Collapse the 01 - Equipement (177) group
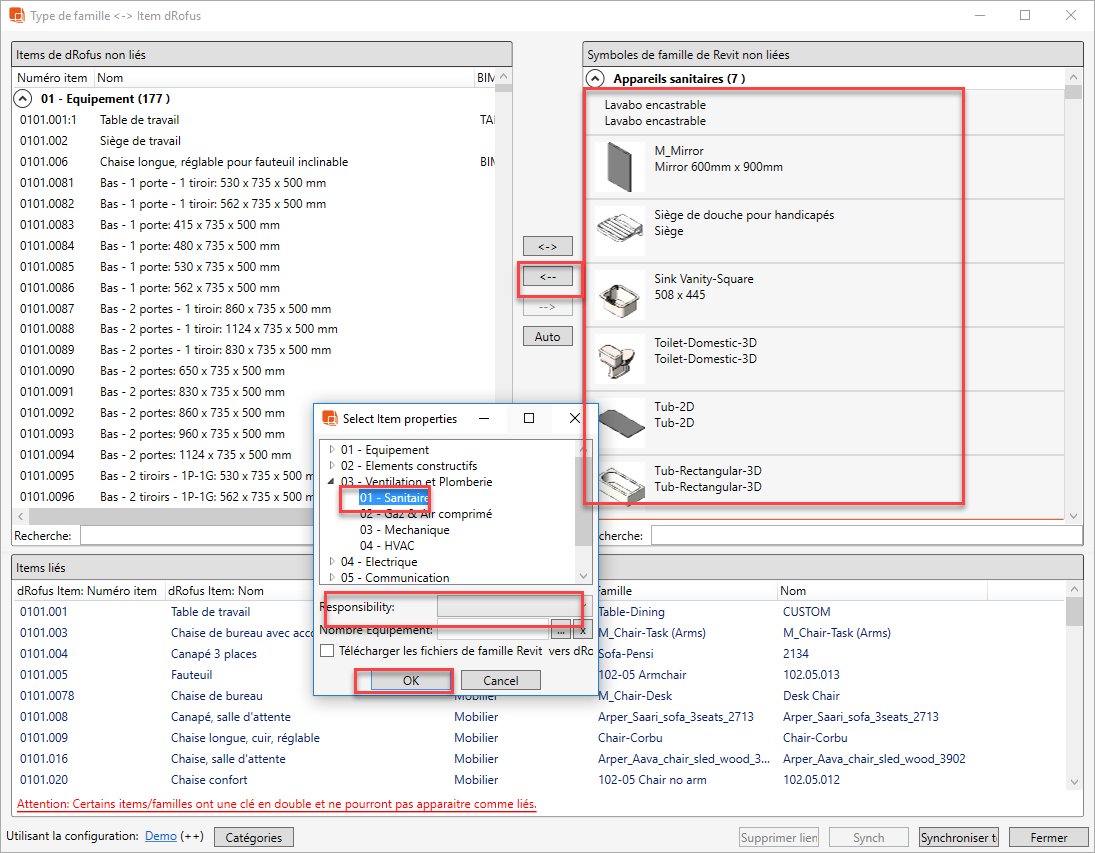Image resolution: width=1095 pixels, height=853 pixels. 22,99
